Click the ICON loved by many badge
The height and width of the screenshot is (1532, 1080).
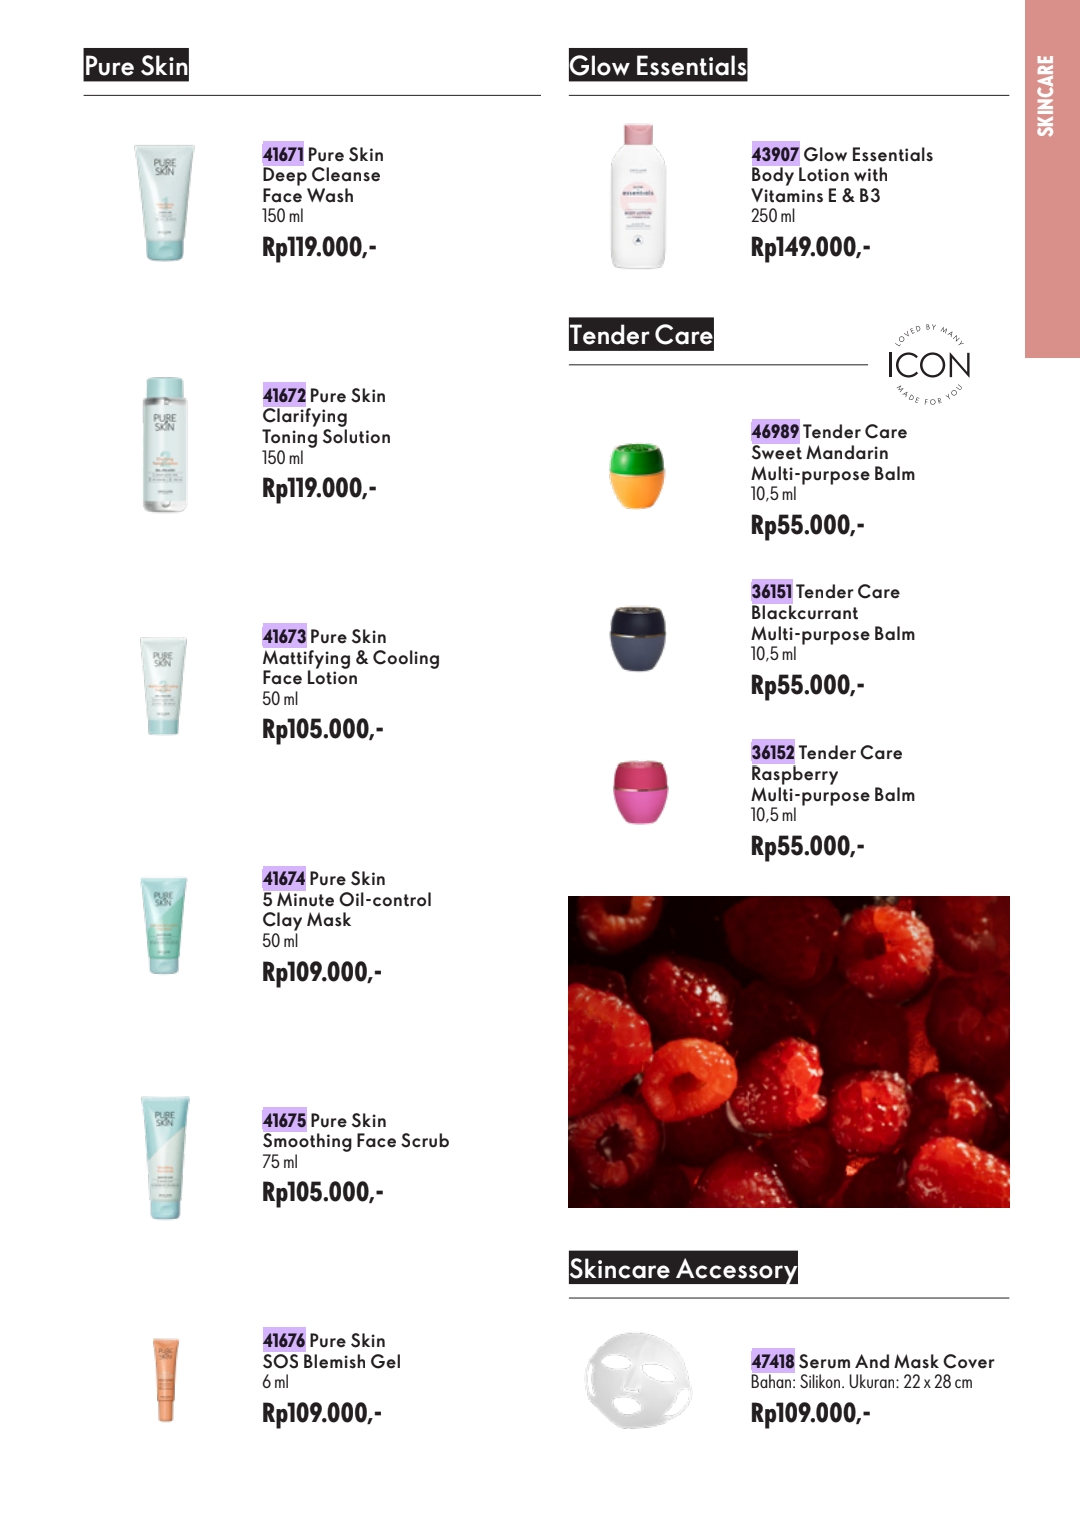coord(929,365)
